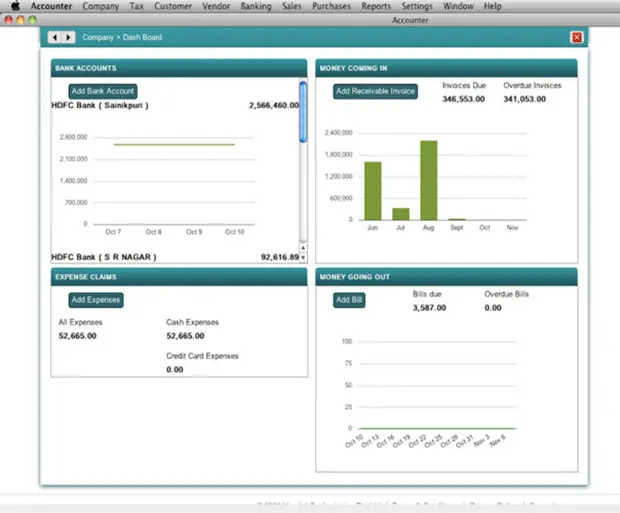620x513 pixels.
Task: Click the All Expenses amount 52,665.00
Action: (78, 336)
